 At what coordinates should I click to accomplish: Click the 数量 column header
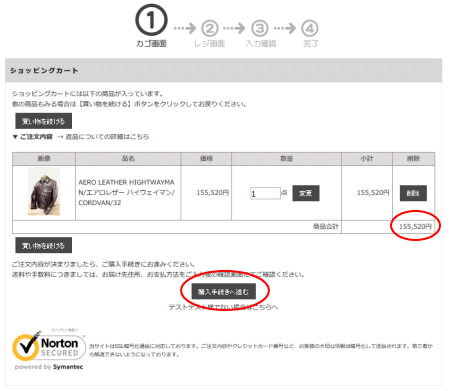tap(287, 159)
